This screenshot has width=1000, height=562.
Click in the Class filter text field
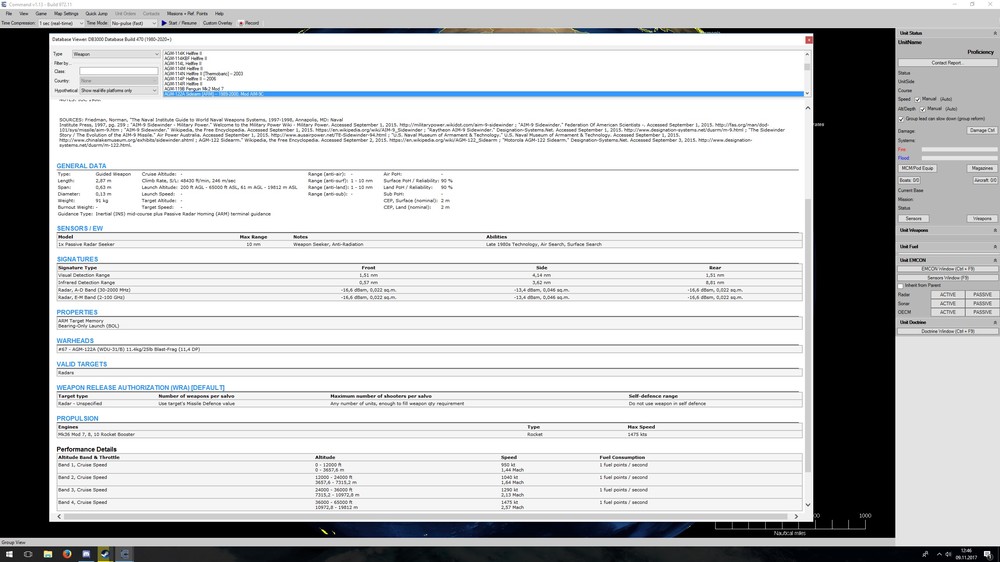[119, 72]
